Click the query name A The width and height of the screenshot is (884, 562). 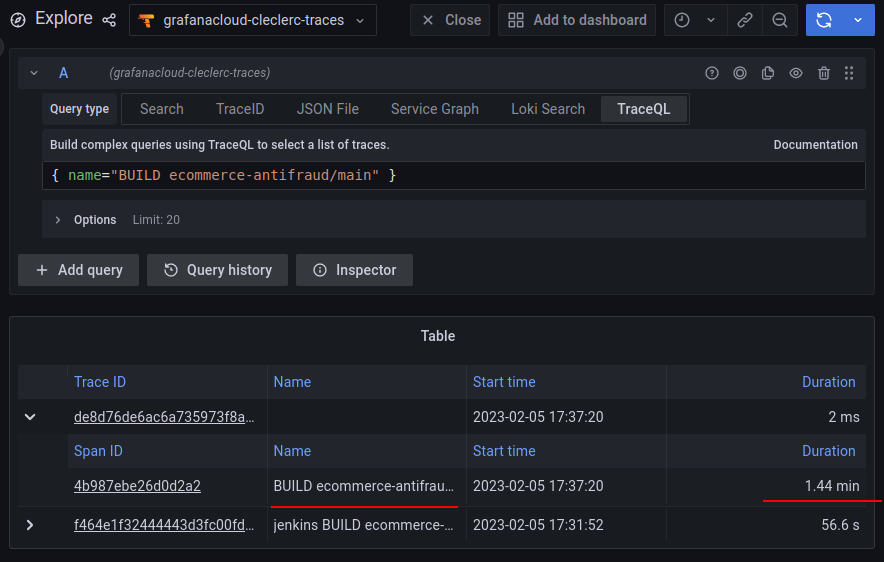coord(64,73)
